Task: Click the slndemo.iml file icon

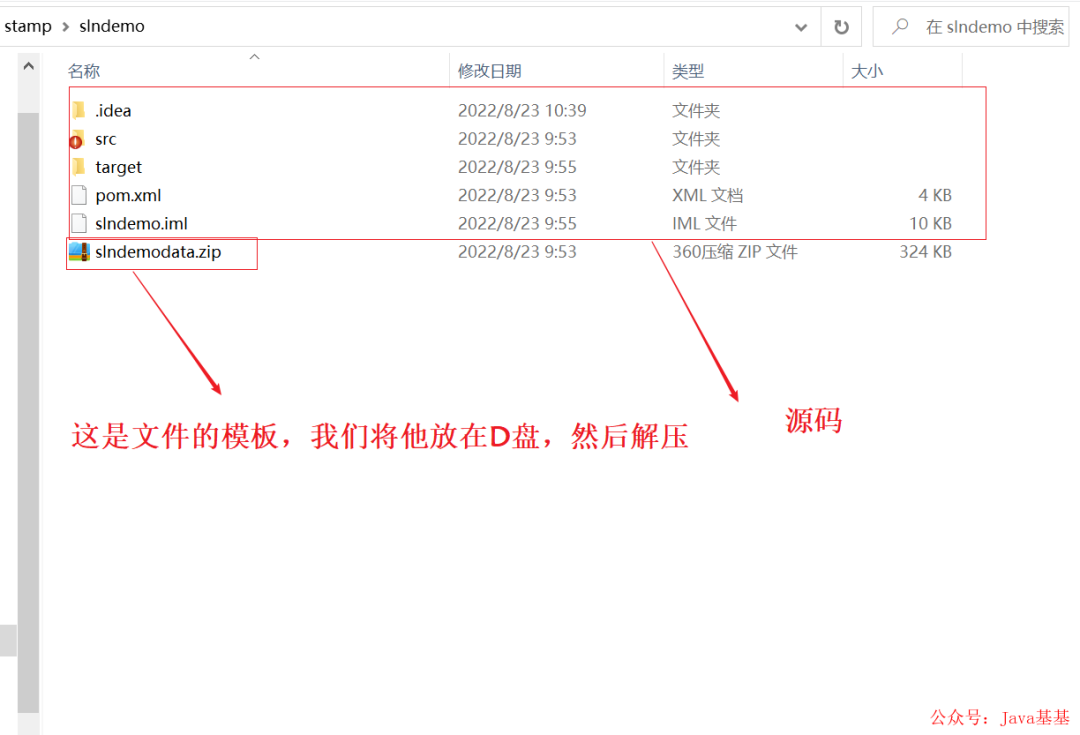Action: click(78, 223)
